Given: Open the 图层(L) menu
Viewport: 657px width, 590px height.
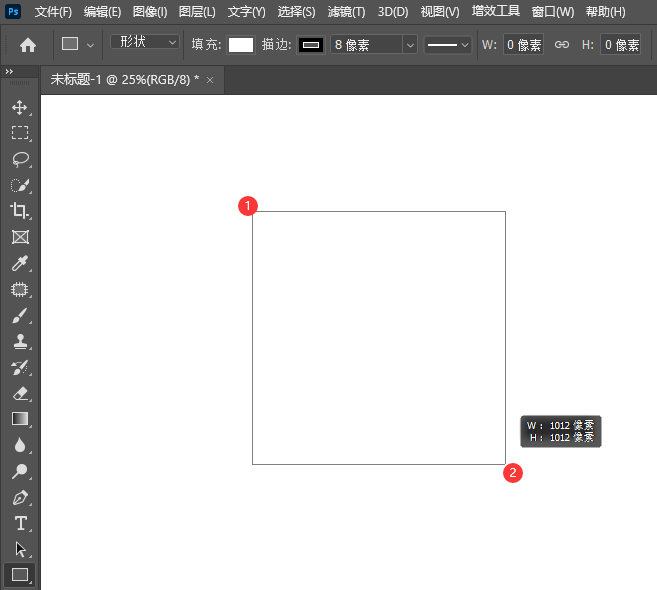Looking at the screenshot, I should click(197, 12).
